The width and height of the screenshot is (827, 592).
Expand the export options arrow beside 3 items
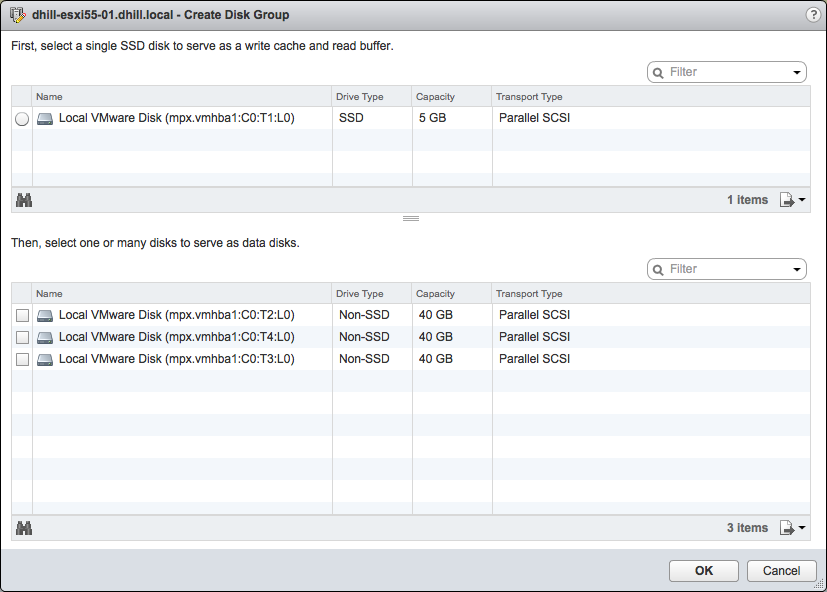click(802, 527)
